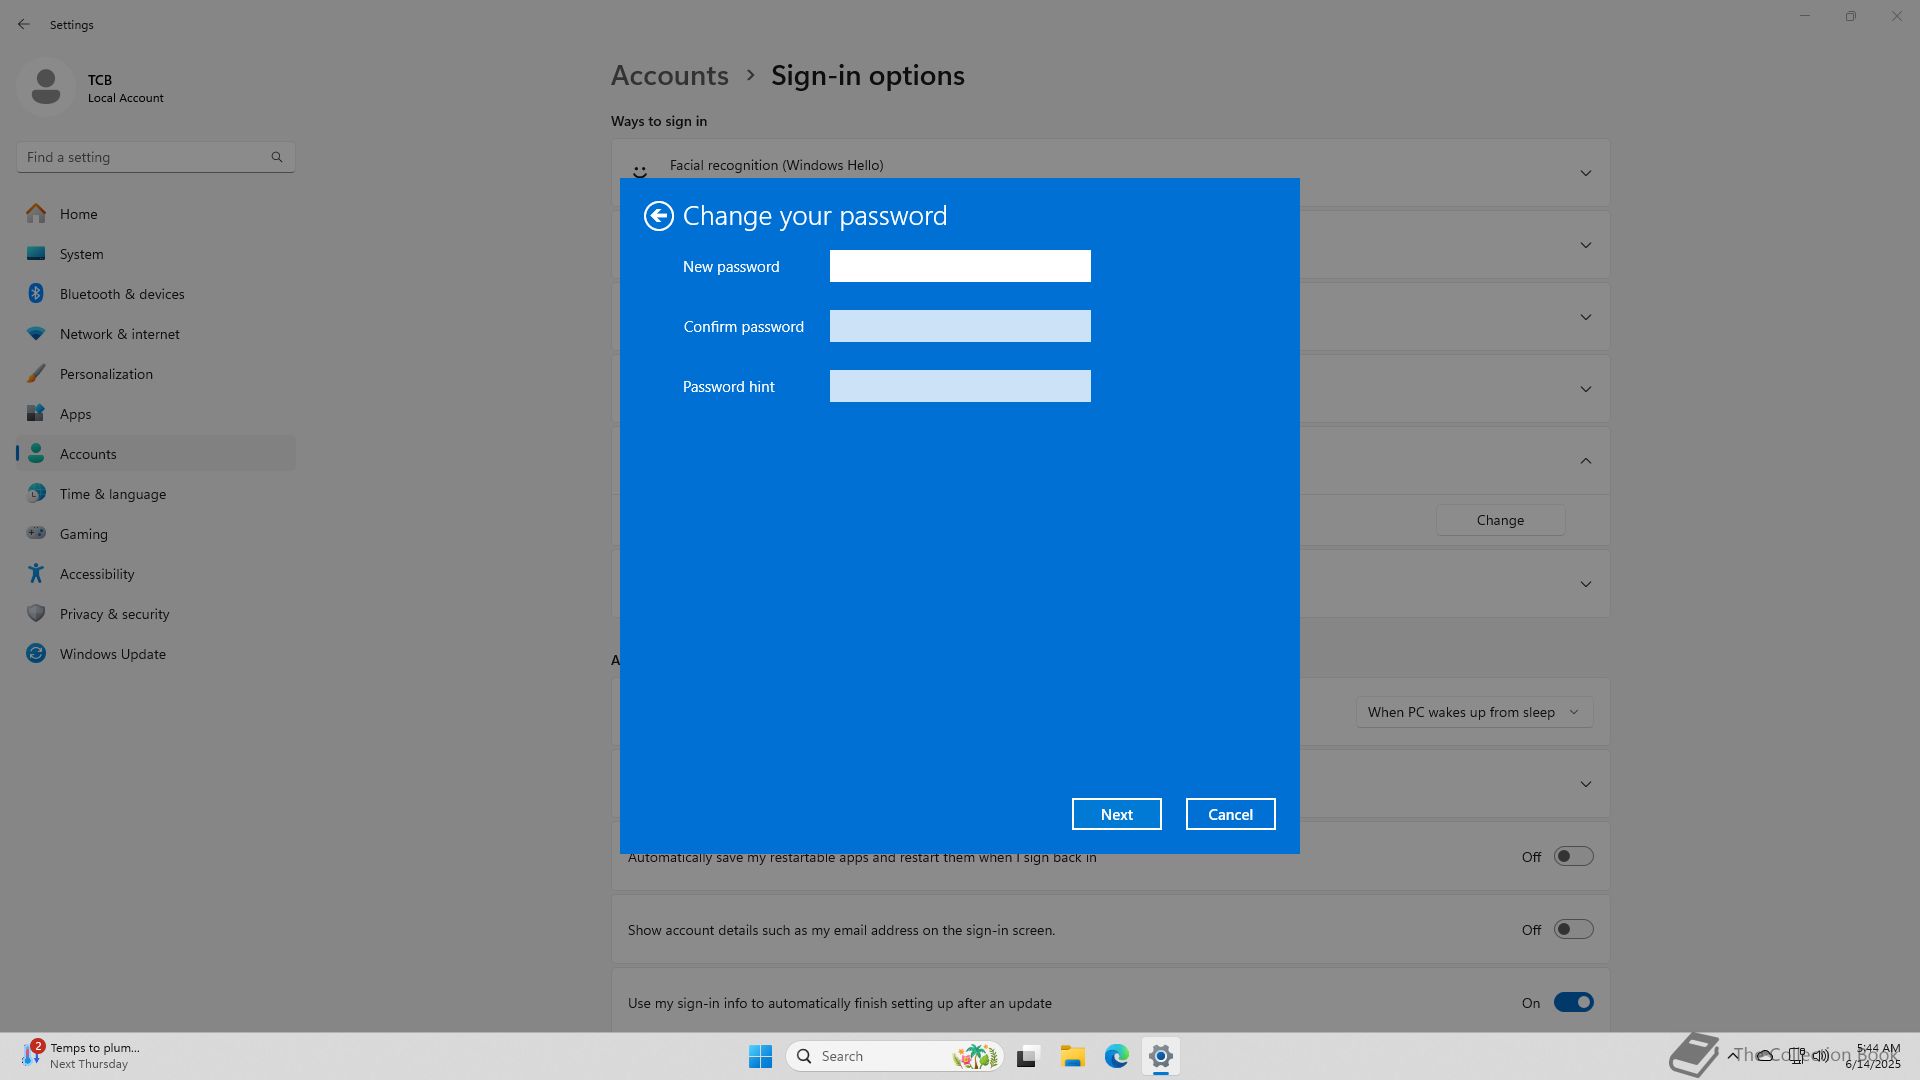This screenshot has height=1080, width=1920.
Task: Collapse the expanded Password section chevron
Action: 1585,461
